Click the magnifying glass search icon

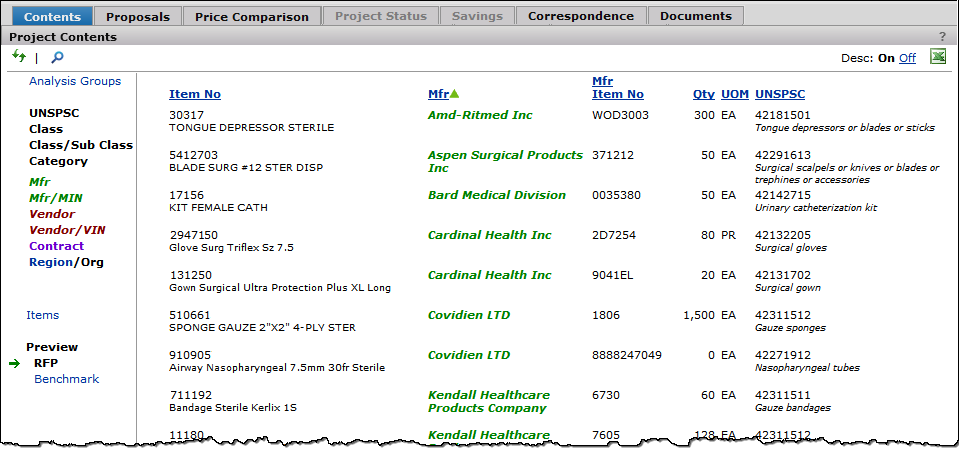coord(57,58)
